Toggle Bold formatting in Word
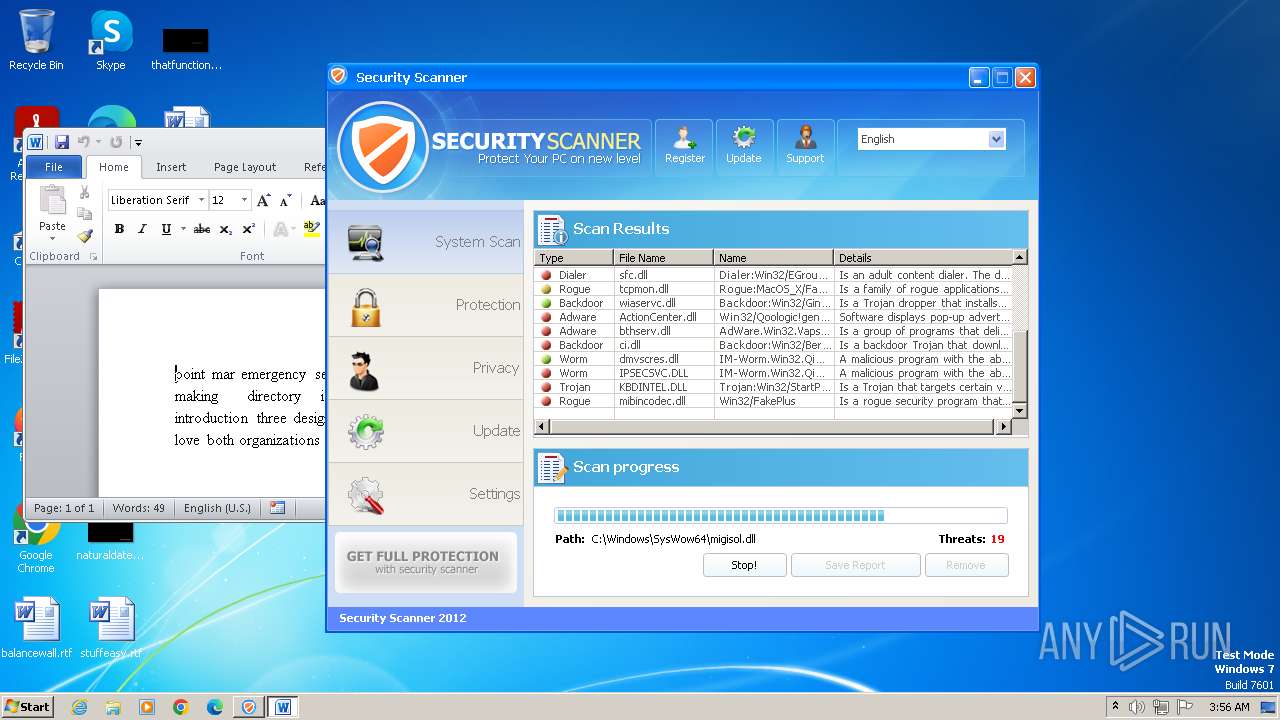Image resolution: width=1280 pixels, height=720 pixels. tap(119, 229)
